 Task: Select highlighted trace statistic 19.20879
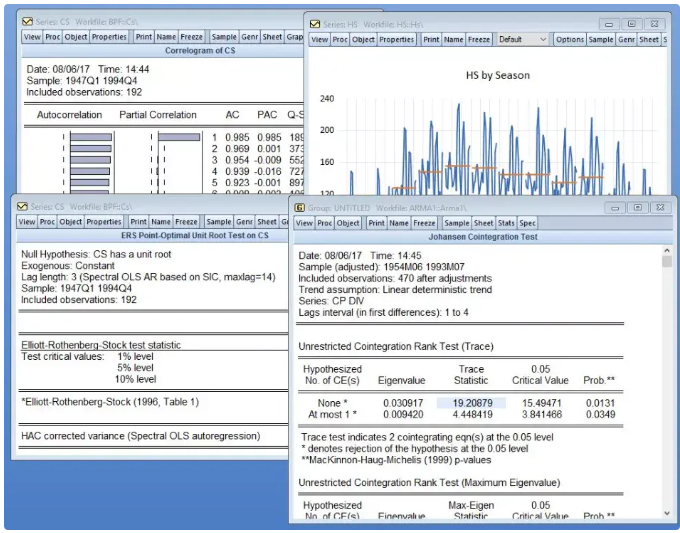click(472, 403)
